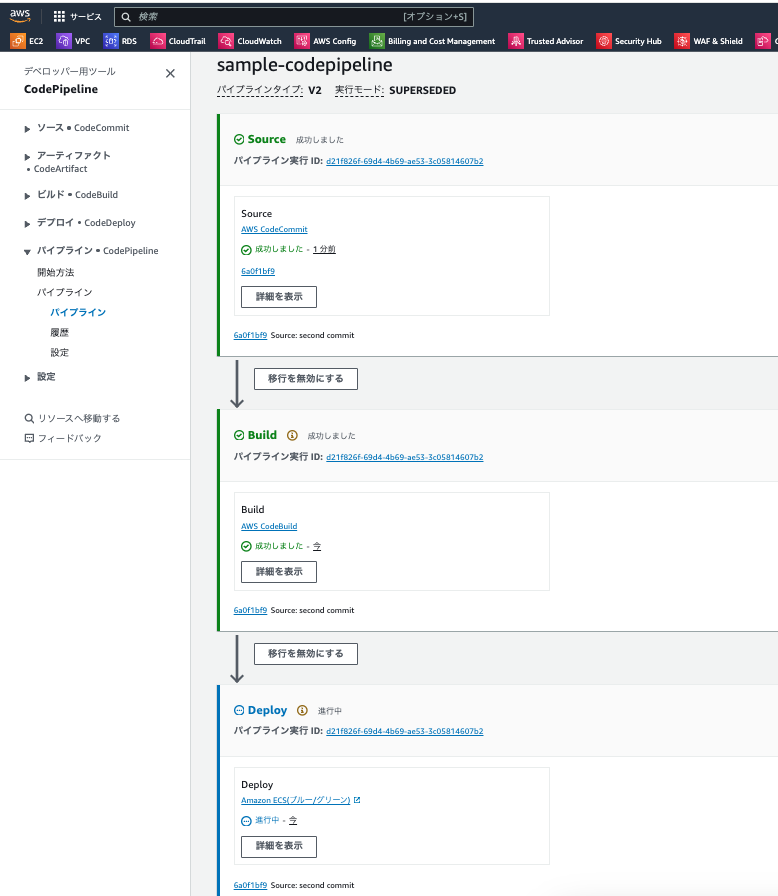Open commit link below the Build action card
778x896 pixels.
pos(250,610)
